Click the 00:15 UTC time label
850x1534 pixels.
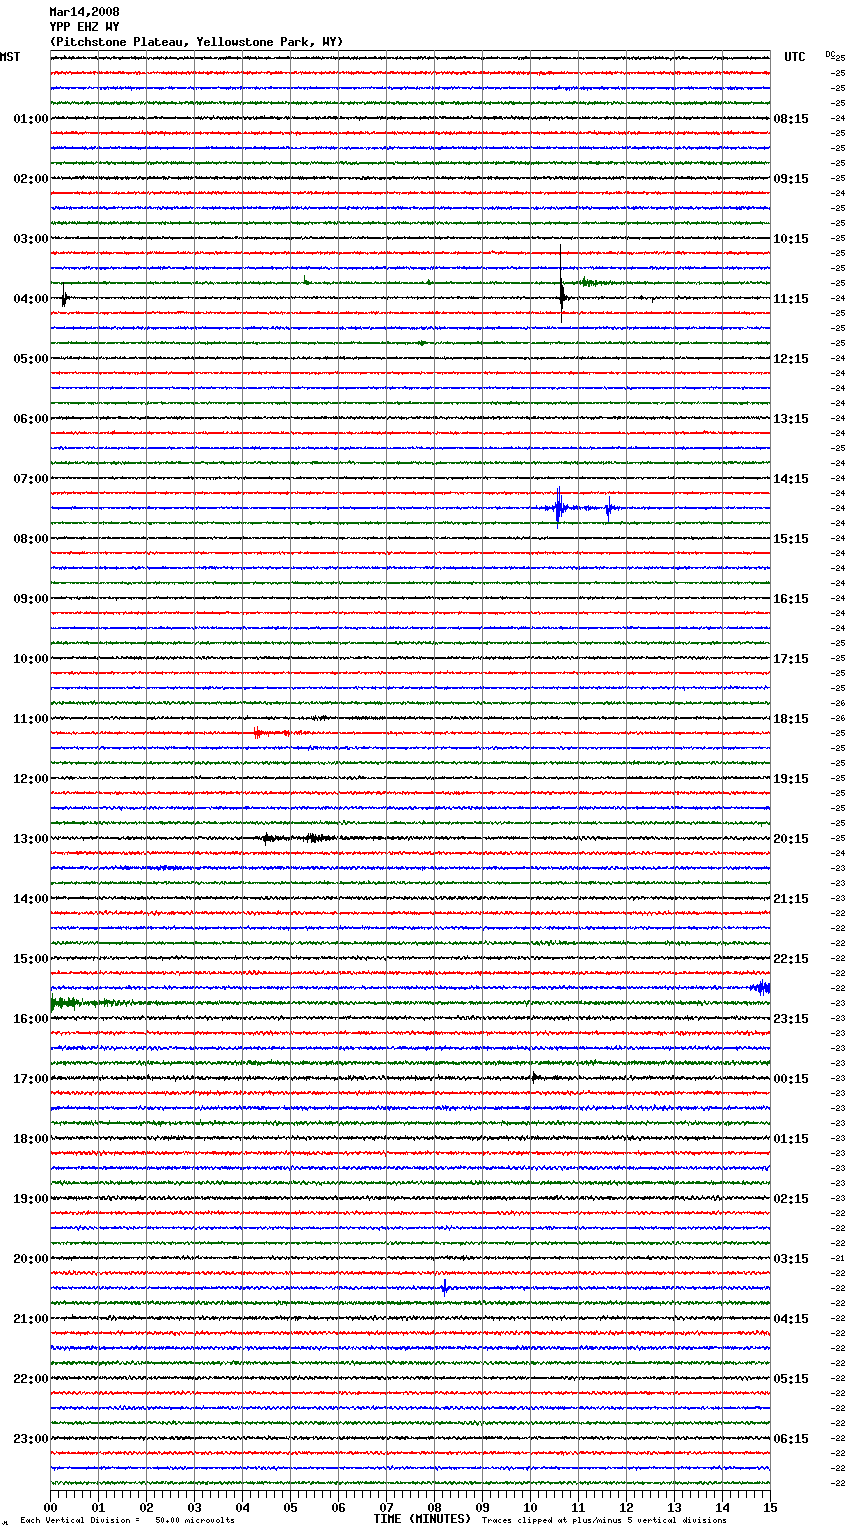point(791,1079)
